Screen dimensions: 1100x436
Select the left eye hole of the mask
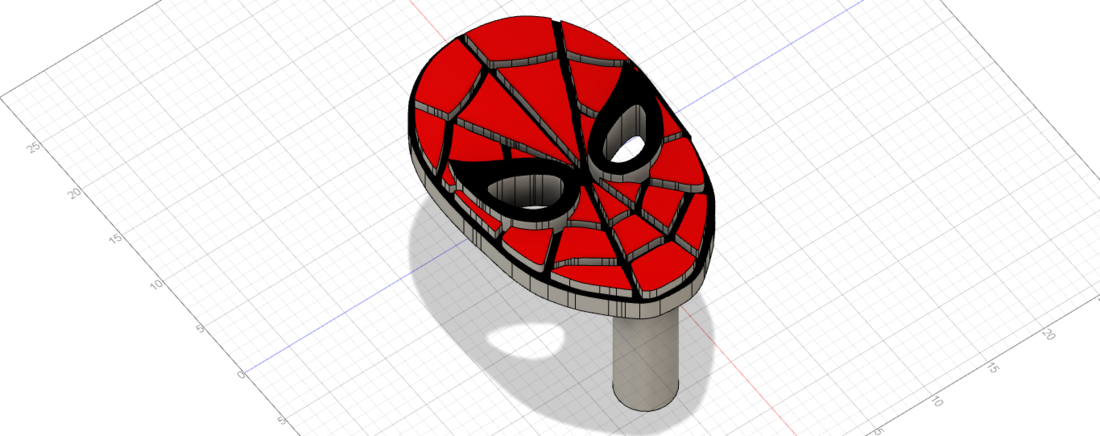point(528,193)
